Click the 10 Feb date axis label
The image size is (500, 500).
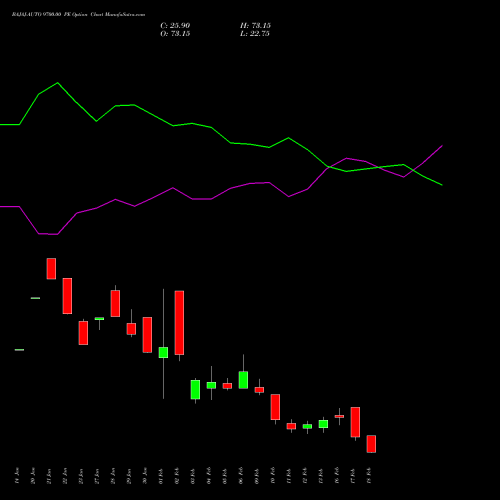[274, 476]
